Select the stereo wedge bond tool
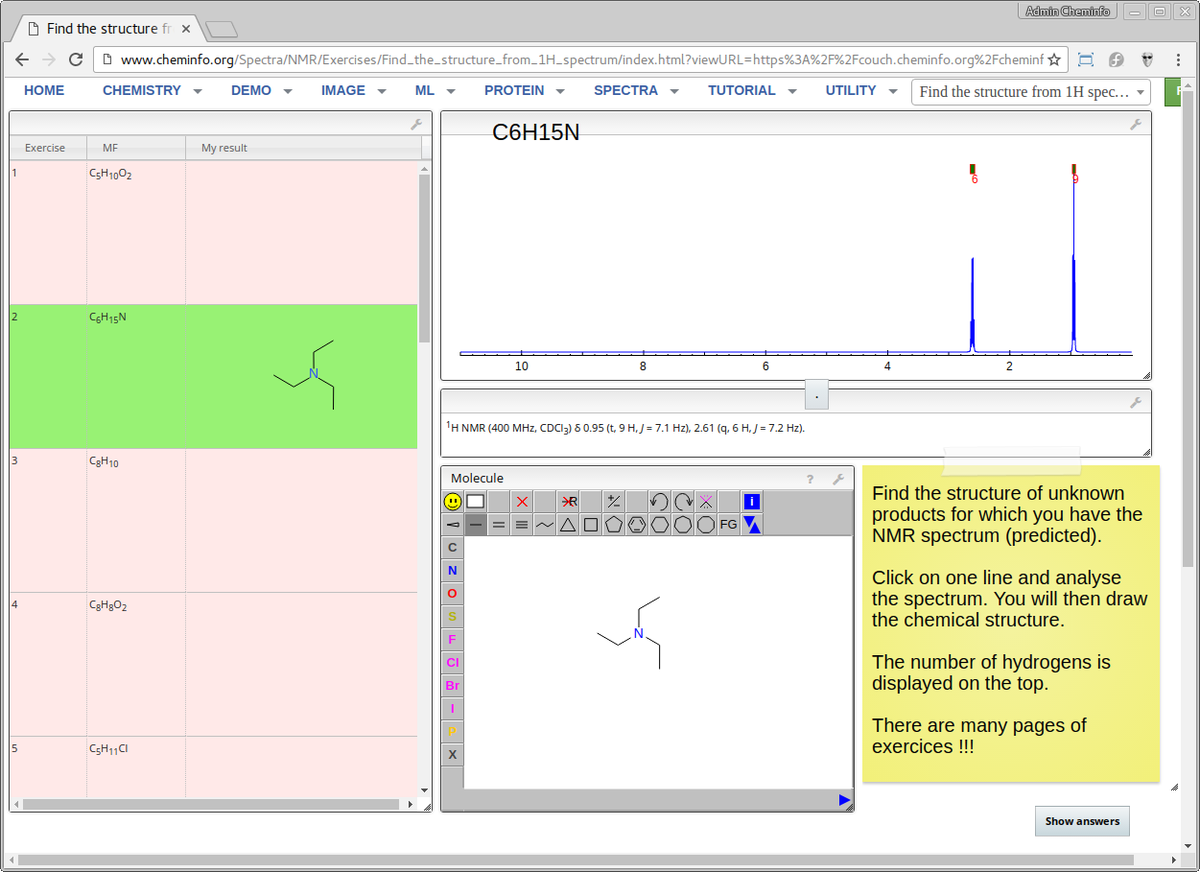The height and width of the screenshot is (872, 1200). [453, 524]
